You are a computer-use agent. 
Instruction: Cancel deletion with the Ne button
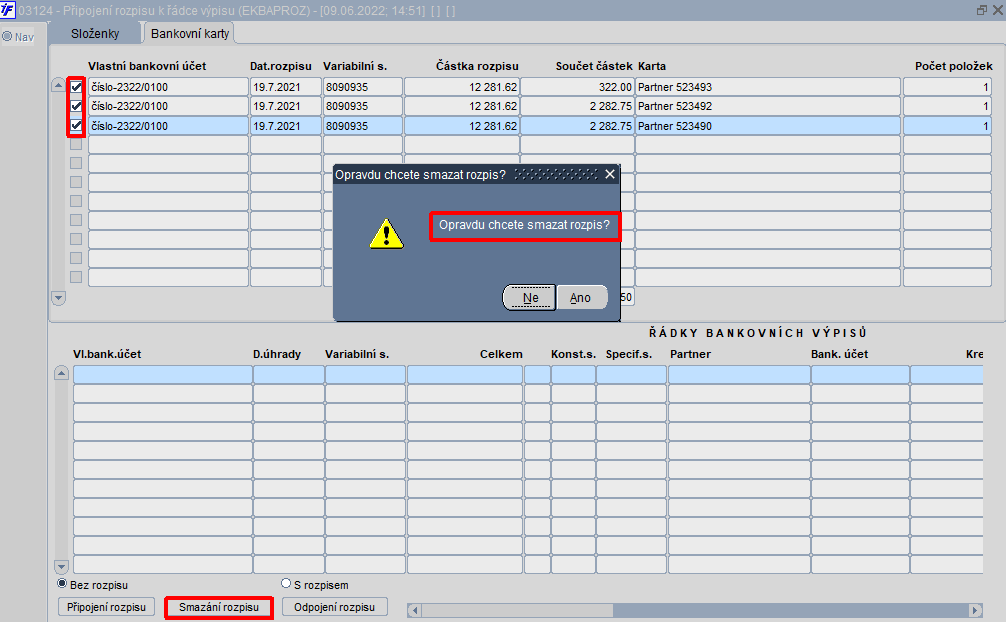[530, 297]
